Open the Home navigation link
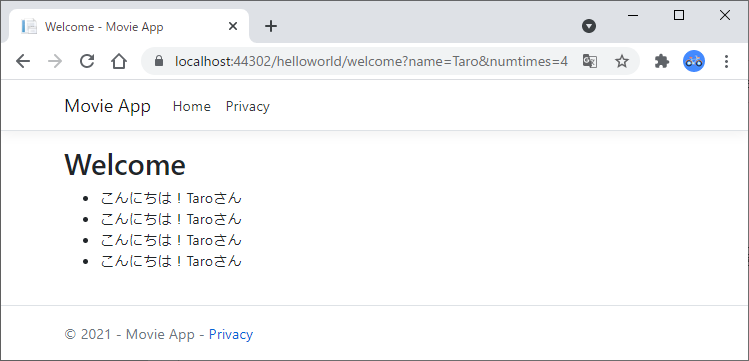 (x=192, y=106)
